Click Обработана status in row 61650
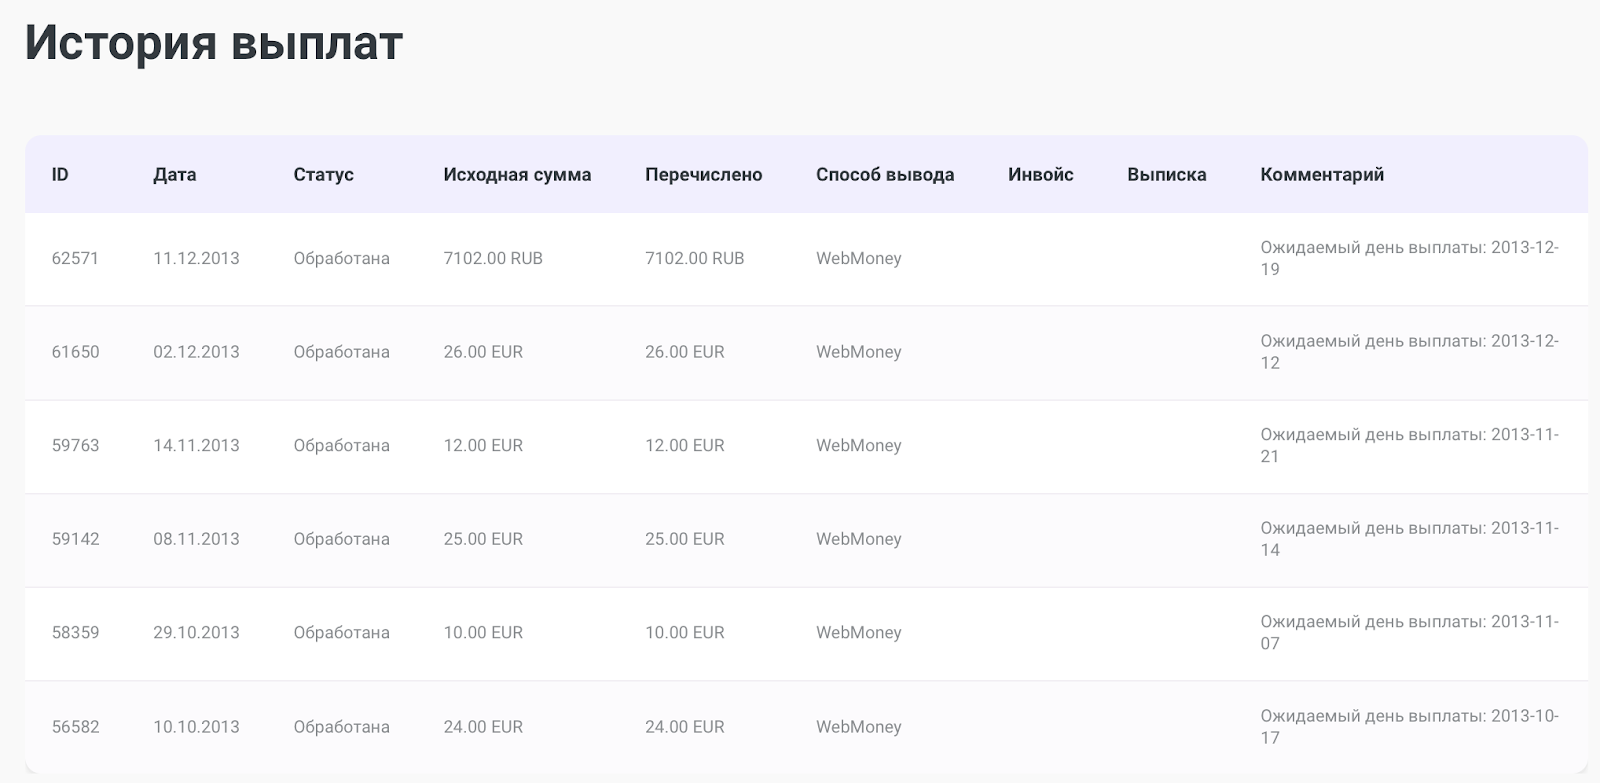Viewport: 1600px width, 783px height. tap(341, 352)
